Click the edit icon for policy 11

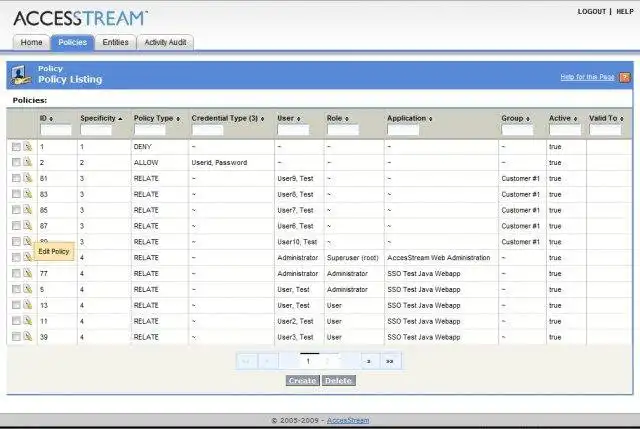pyautogui.click(x=27, y=321)
